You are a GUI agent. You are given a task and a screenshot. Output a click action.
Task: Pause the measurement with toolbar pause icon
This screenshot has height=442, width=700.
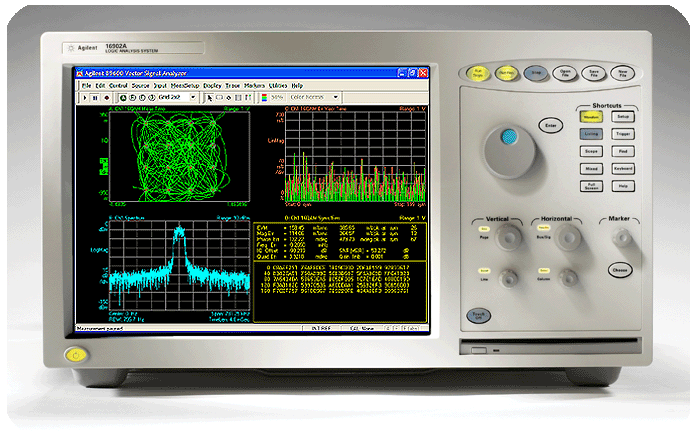(95, 98)
